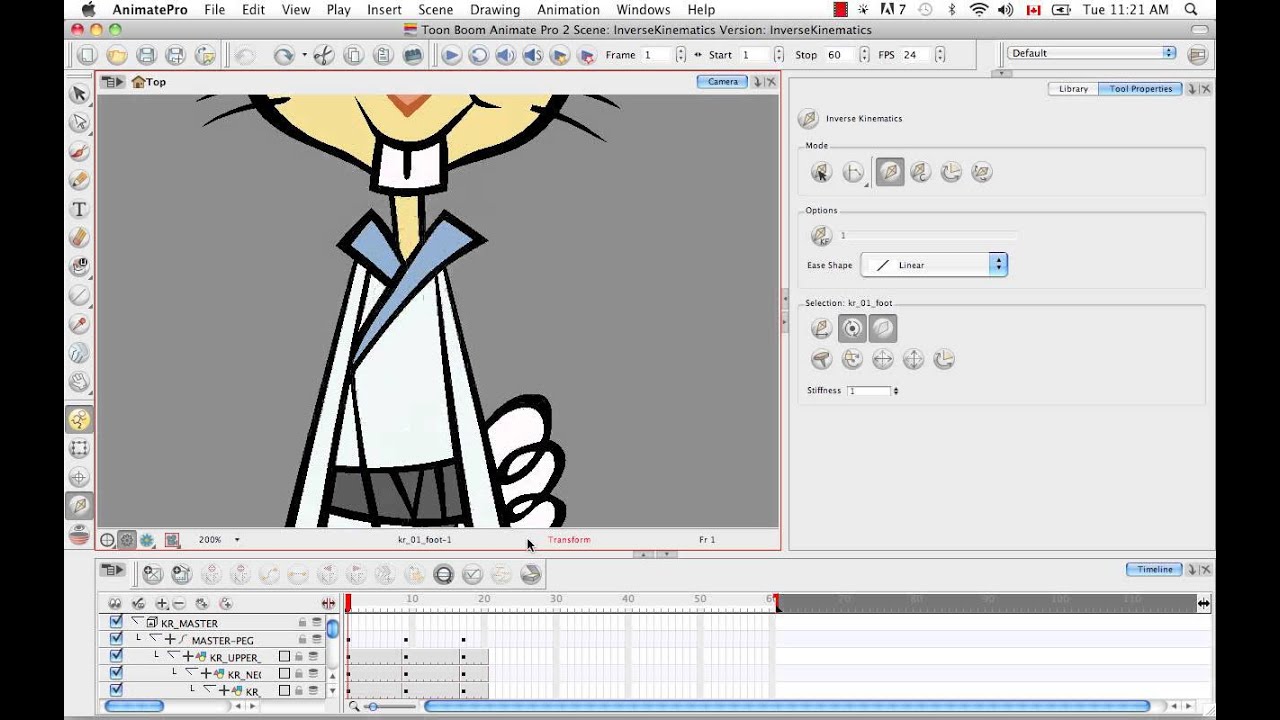The width and height of the screenshot is (1280, 720).
Task: Adjust the timeline zoom slider
Action: click(372, 707)
